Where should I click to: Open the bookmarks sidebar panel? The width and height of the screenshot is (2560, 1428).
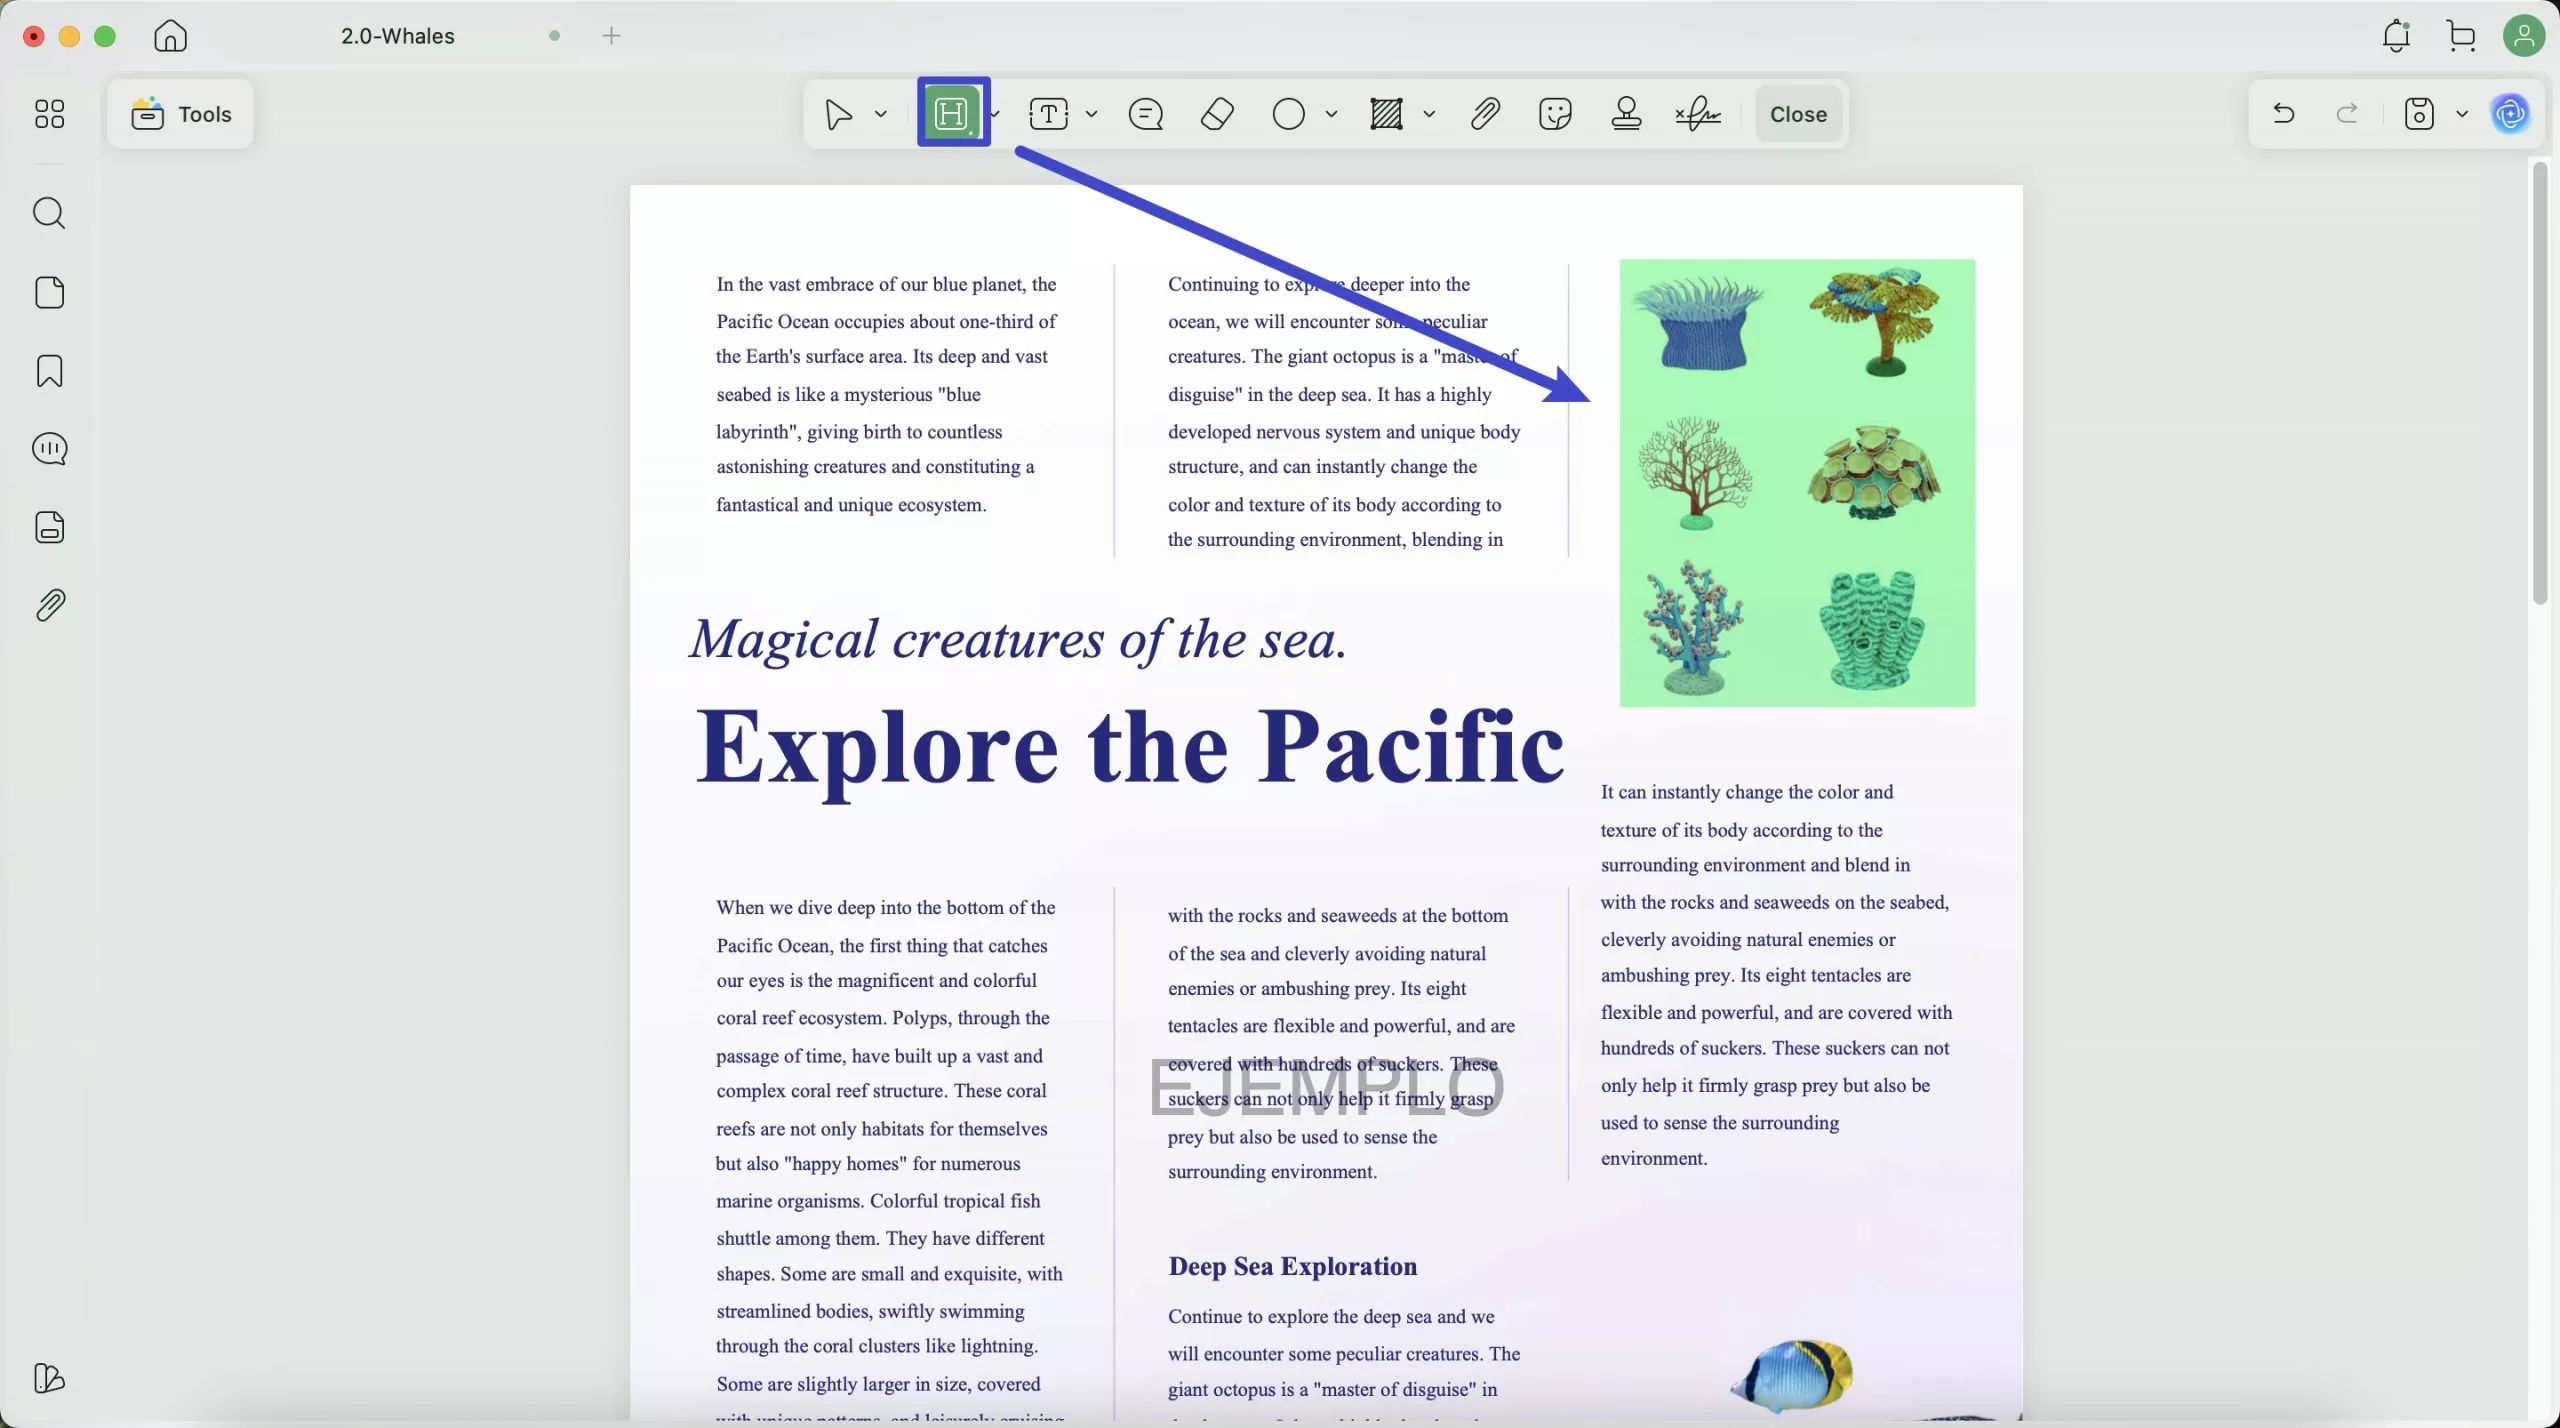click(49, 371)
